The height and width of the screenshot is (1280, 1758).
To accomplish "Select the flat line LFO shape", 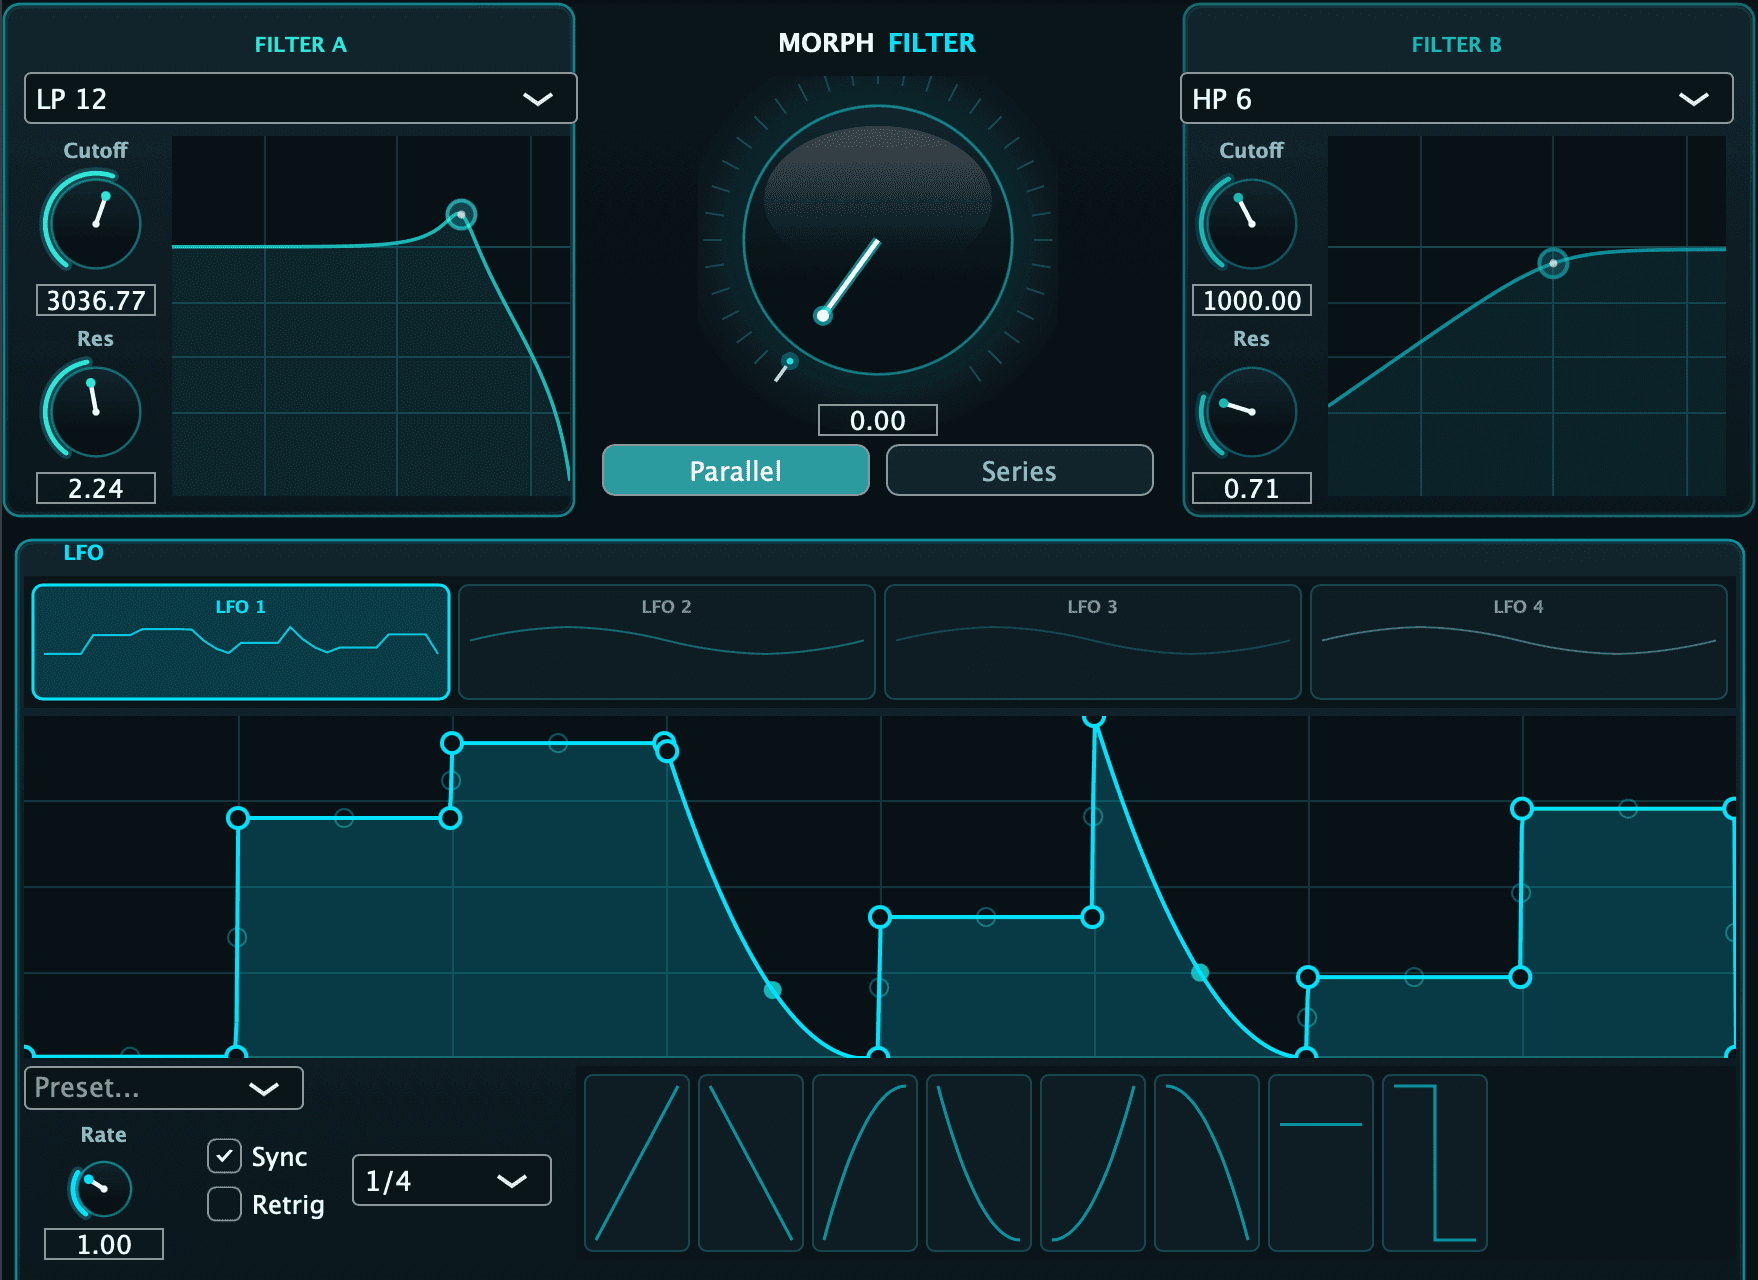I will [1321, 1163].
